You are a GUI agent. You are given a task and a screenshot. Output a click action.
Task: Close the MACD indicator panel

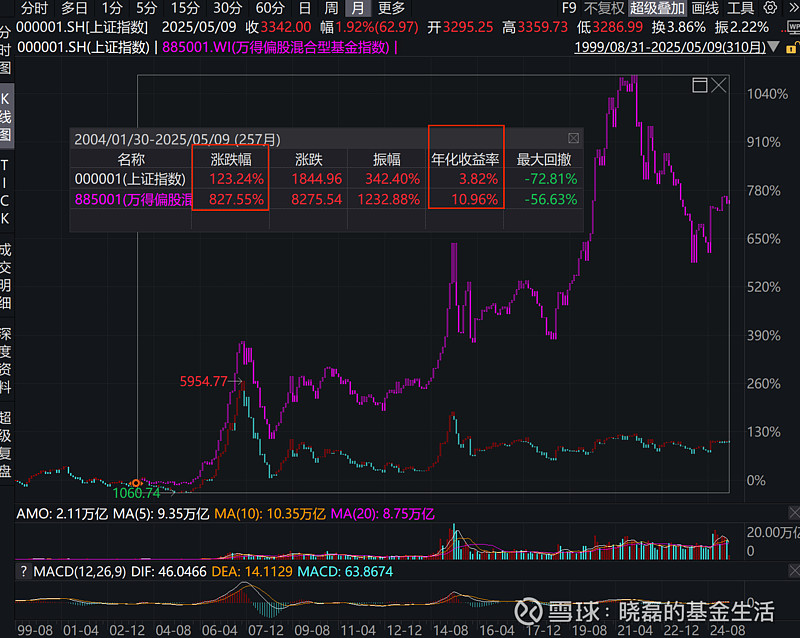click(794, 570)
